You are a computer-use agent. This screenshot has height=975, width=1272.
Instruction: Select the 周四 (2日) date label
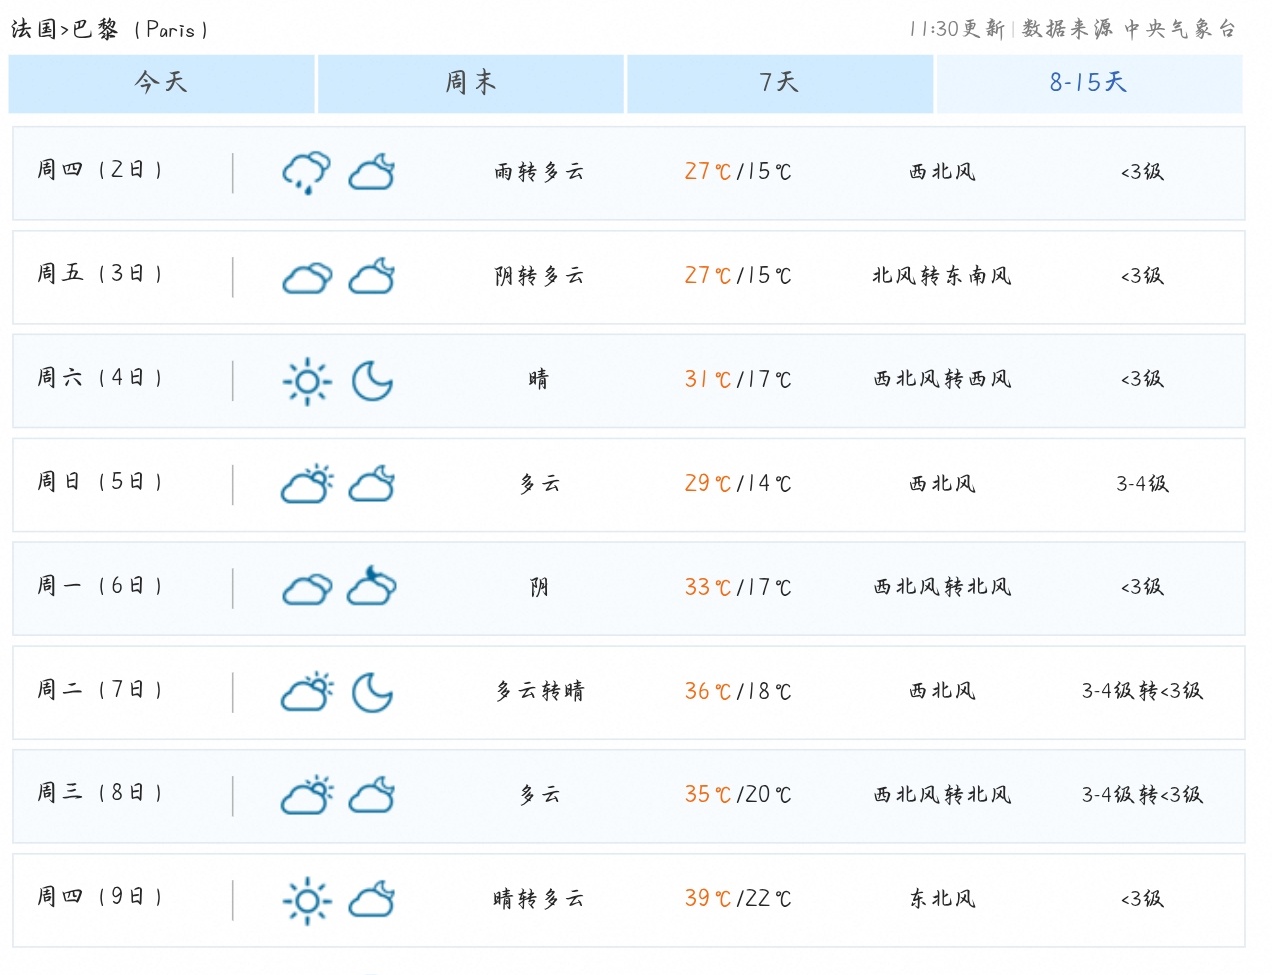point(100,170)
